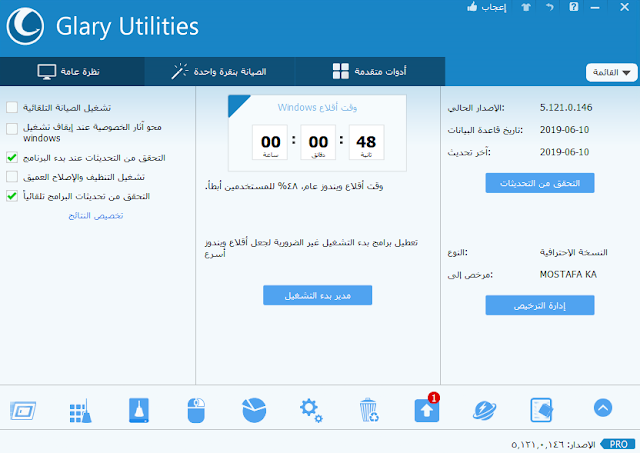Uncheck check for updates on program start
Screen dimensions: 640x453
click(12, 158)
